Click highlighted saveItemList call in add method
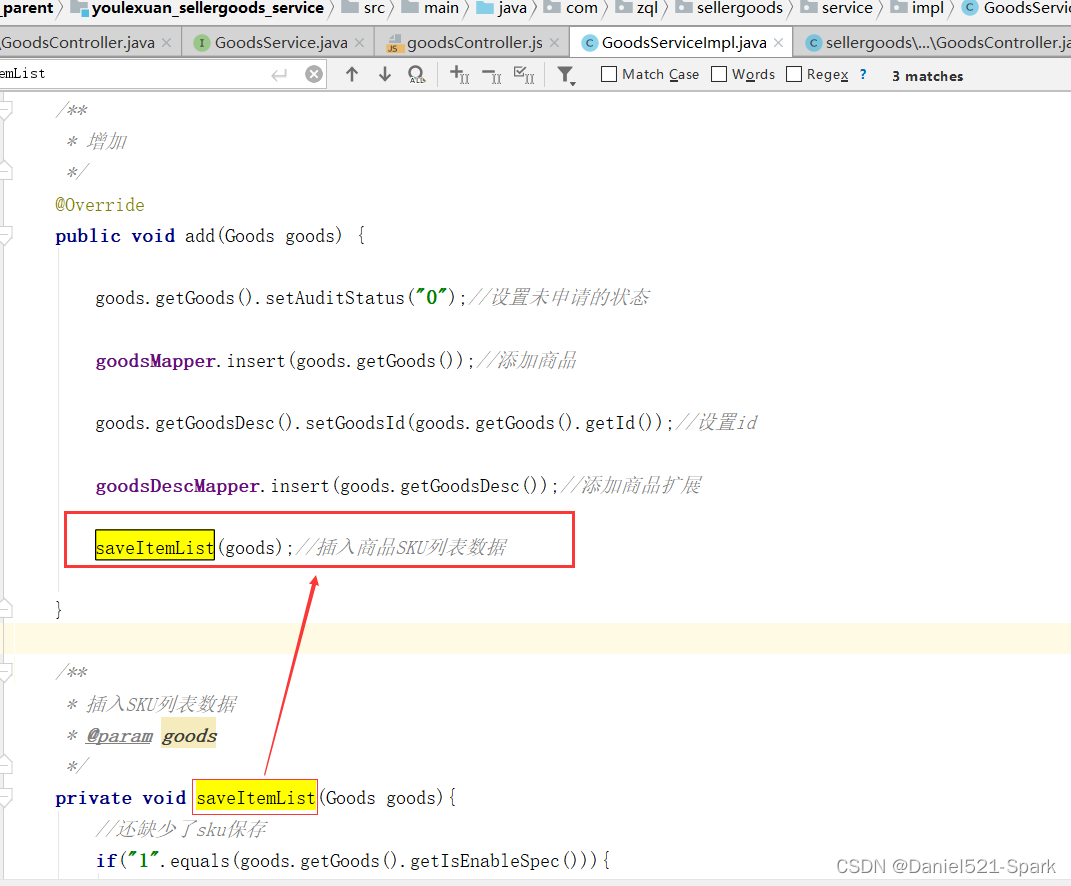Image resolution: width=1071 pixels, height=886 pixels. click(x=155, y=547)
